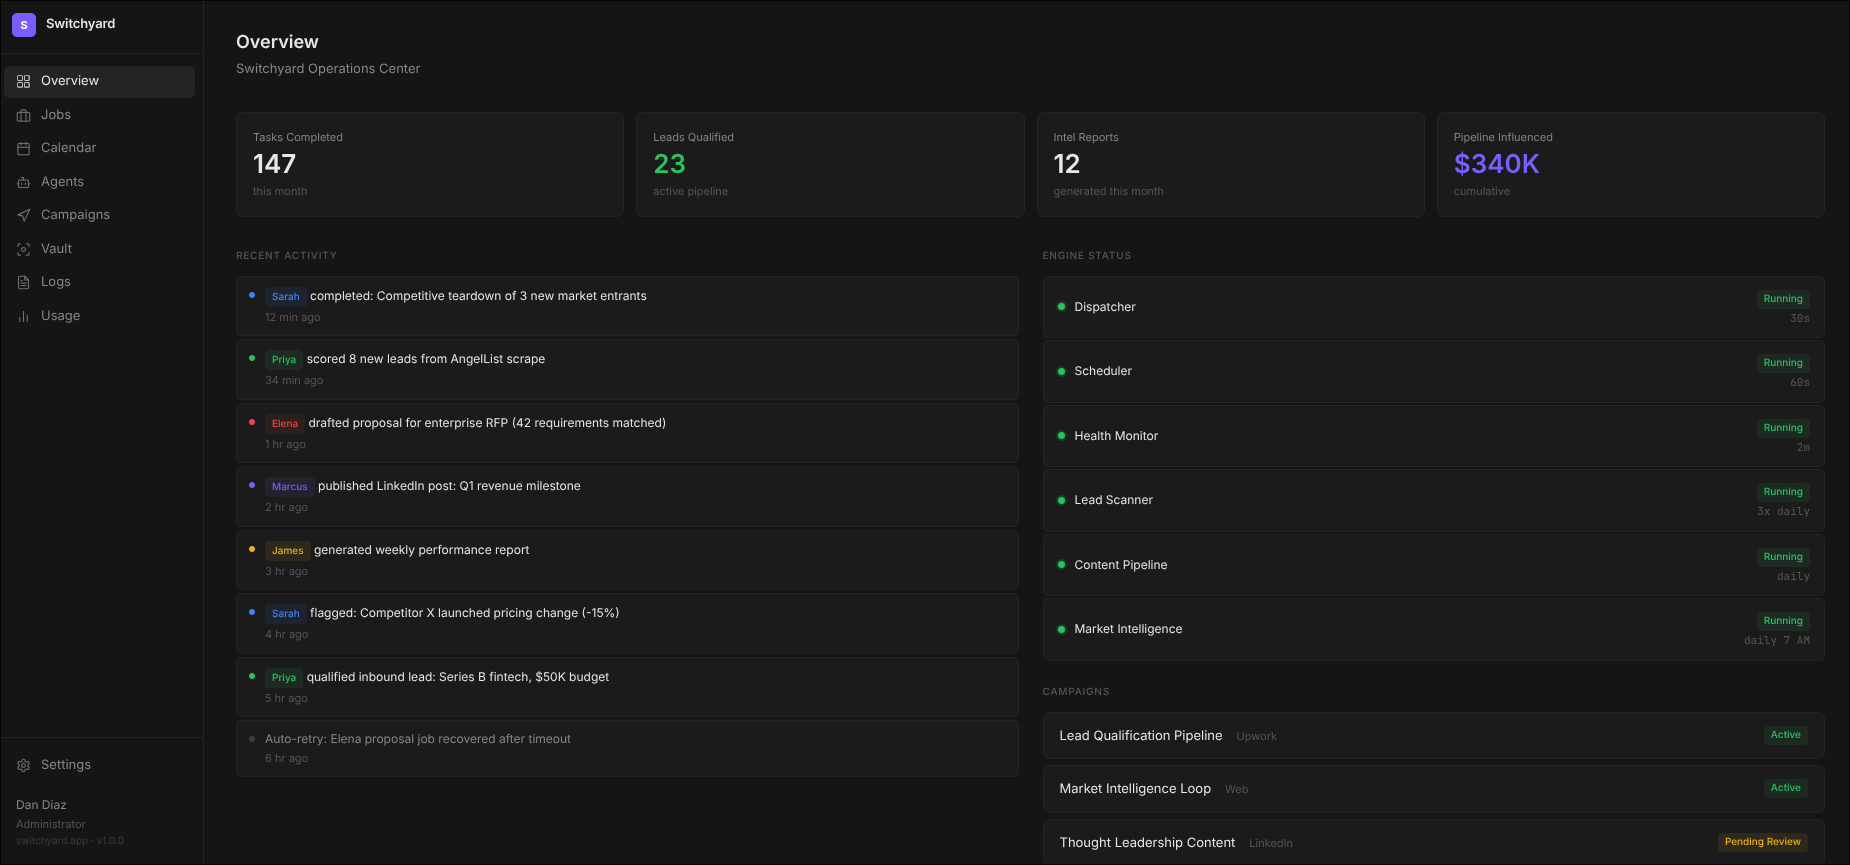Open the Vault page
1850x865 pixels.
(x=99, y=249)
